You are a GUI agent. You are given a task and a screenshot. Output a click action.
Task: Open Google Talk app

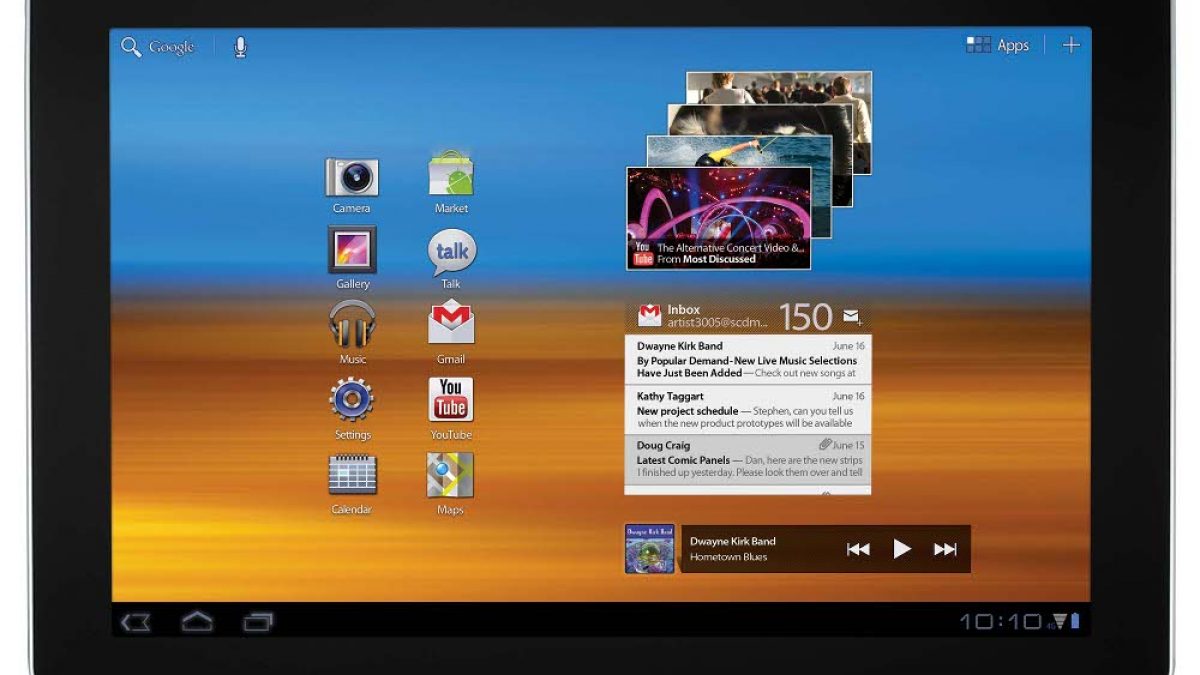point(451,252)
